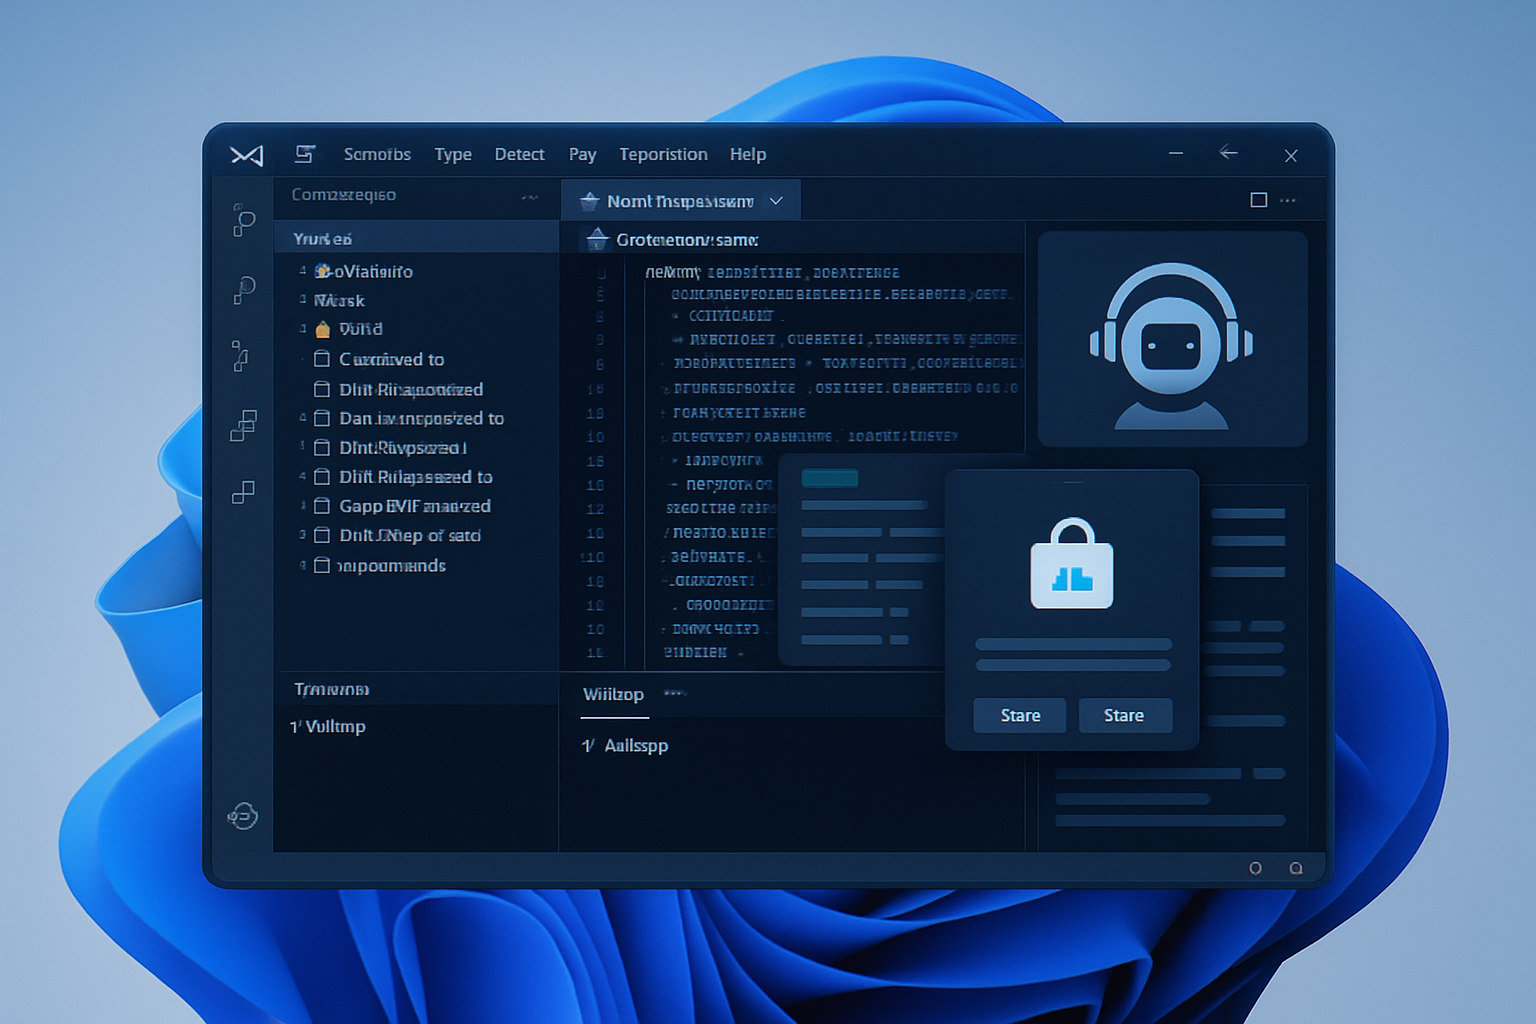Expand the Vuiid tree arrow
Screen dimensions: 1536x1024
point(303,328)
